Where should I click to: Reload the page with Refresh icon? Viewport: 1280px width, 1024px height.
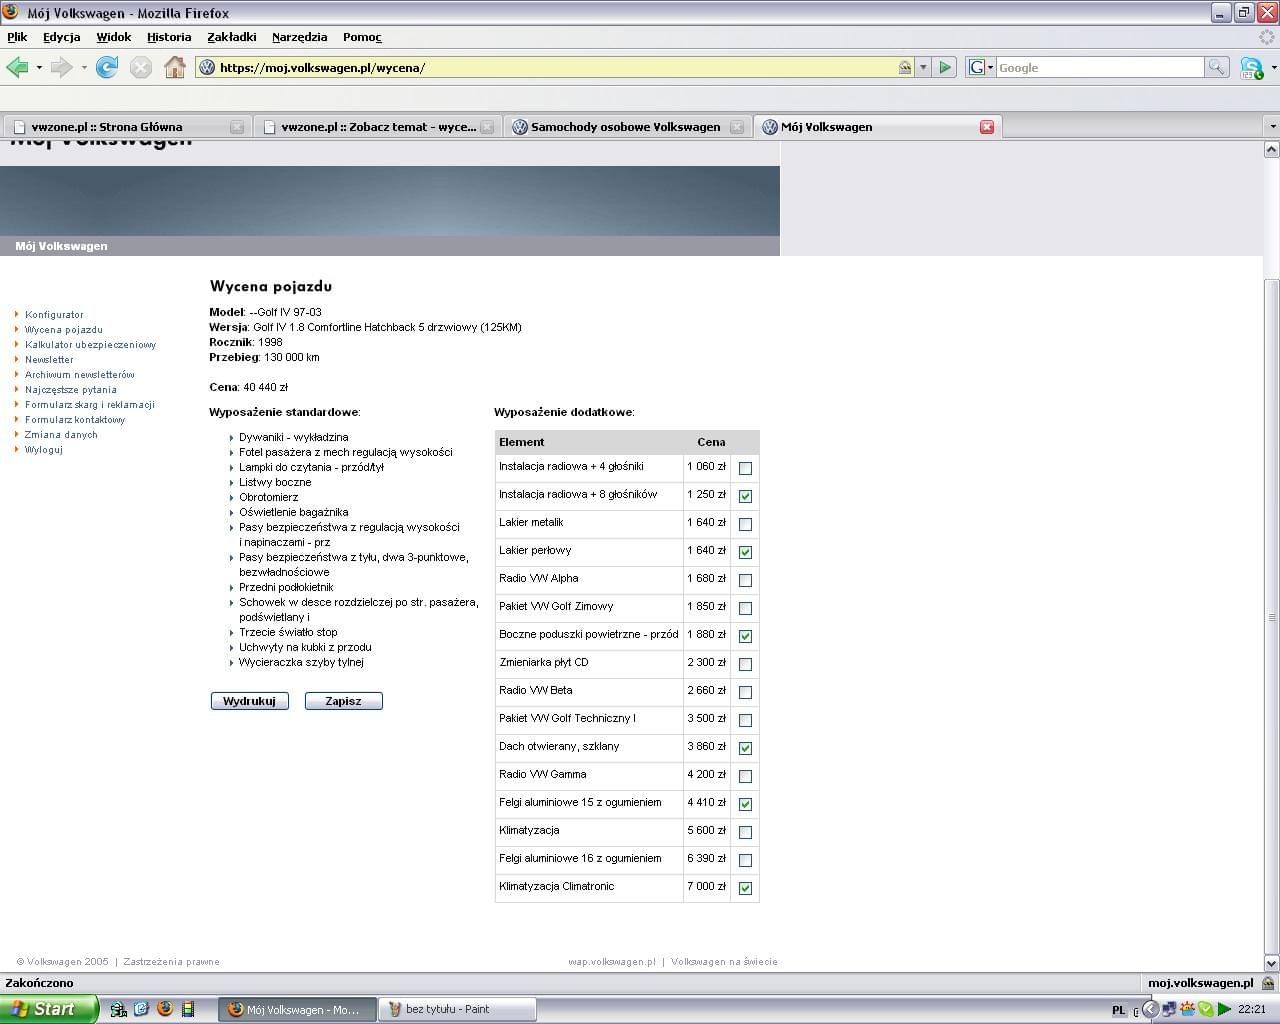(x=107, y=67)
